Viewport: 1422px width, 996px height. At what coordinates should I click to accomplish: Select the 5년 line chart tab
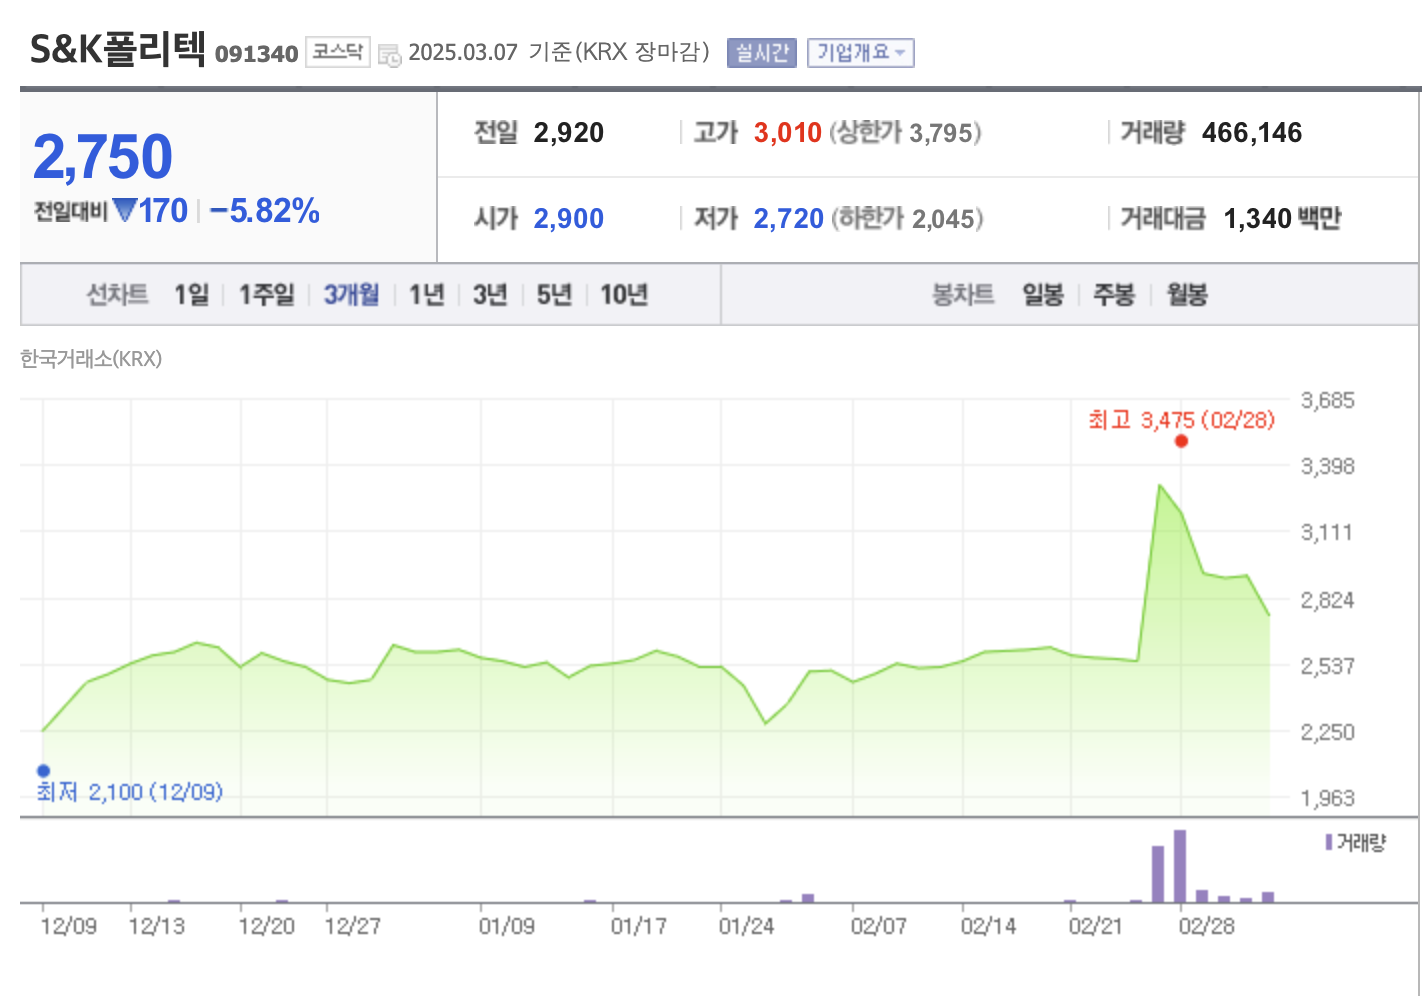(554, 294)
